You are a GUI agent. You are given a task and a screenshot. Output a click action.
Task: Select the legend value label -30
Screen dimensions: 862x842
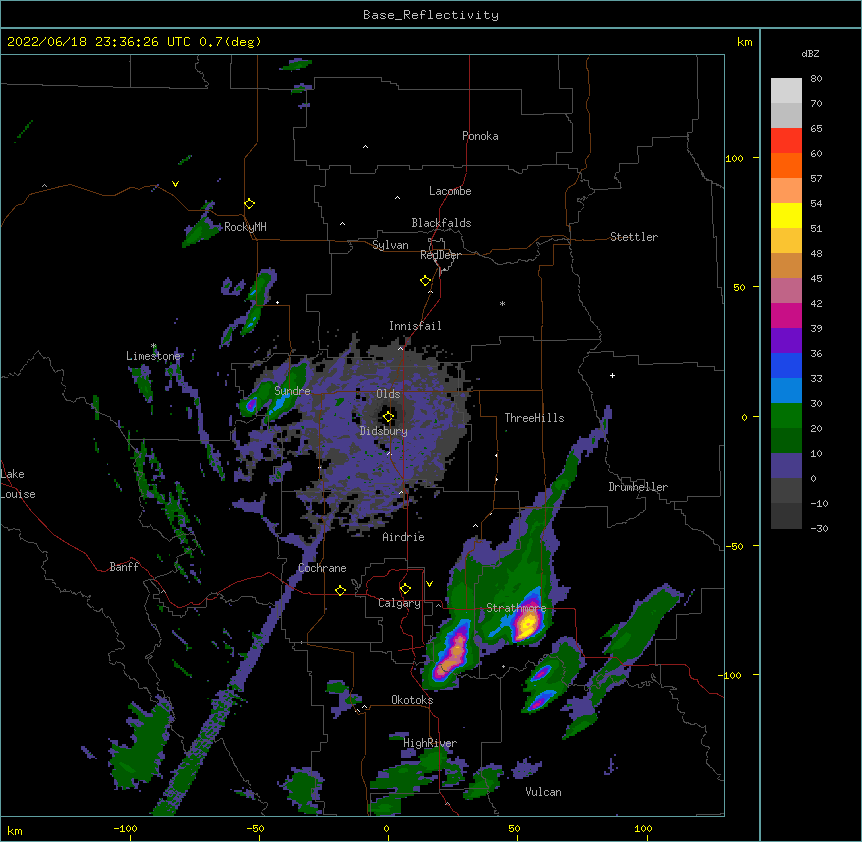(x=819, y=529)
